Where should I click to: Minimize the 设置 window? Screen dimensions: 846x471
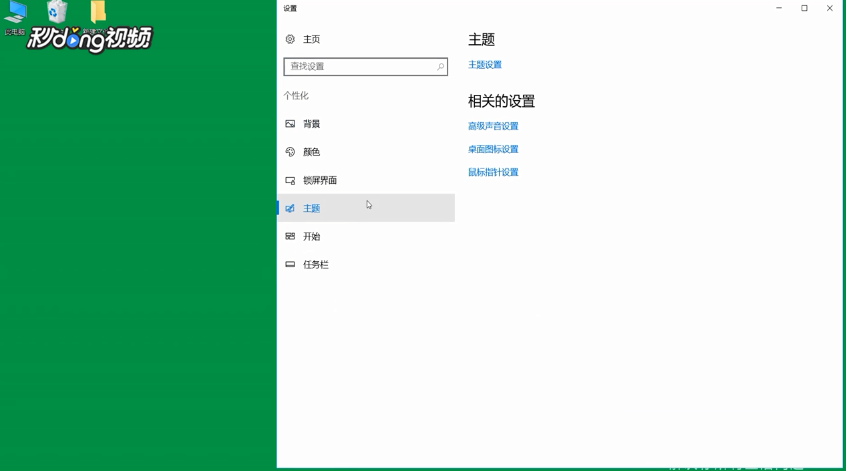click(779, 8)
